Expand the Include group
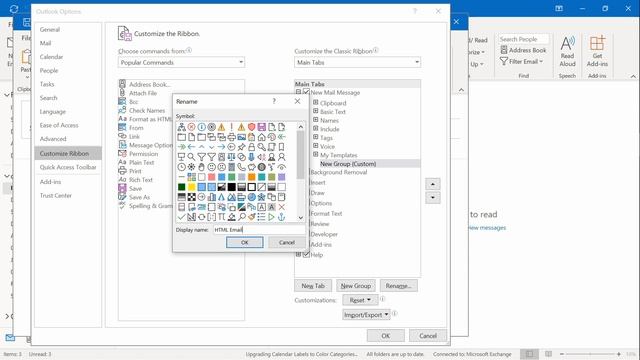Viewport: 640px width, 360px height. (x=316, y=129)
